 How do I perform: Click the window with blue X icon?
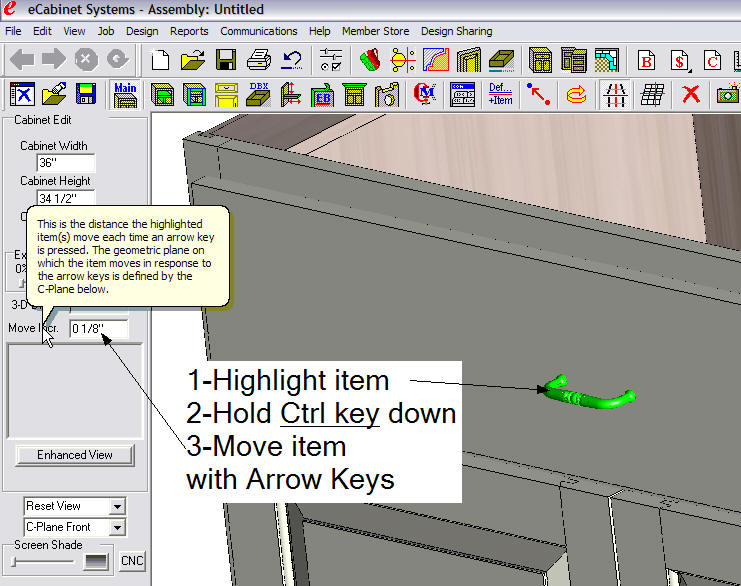click(x=22, y=94)
